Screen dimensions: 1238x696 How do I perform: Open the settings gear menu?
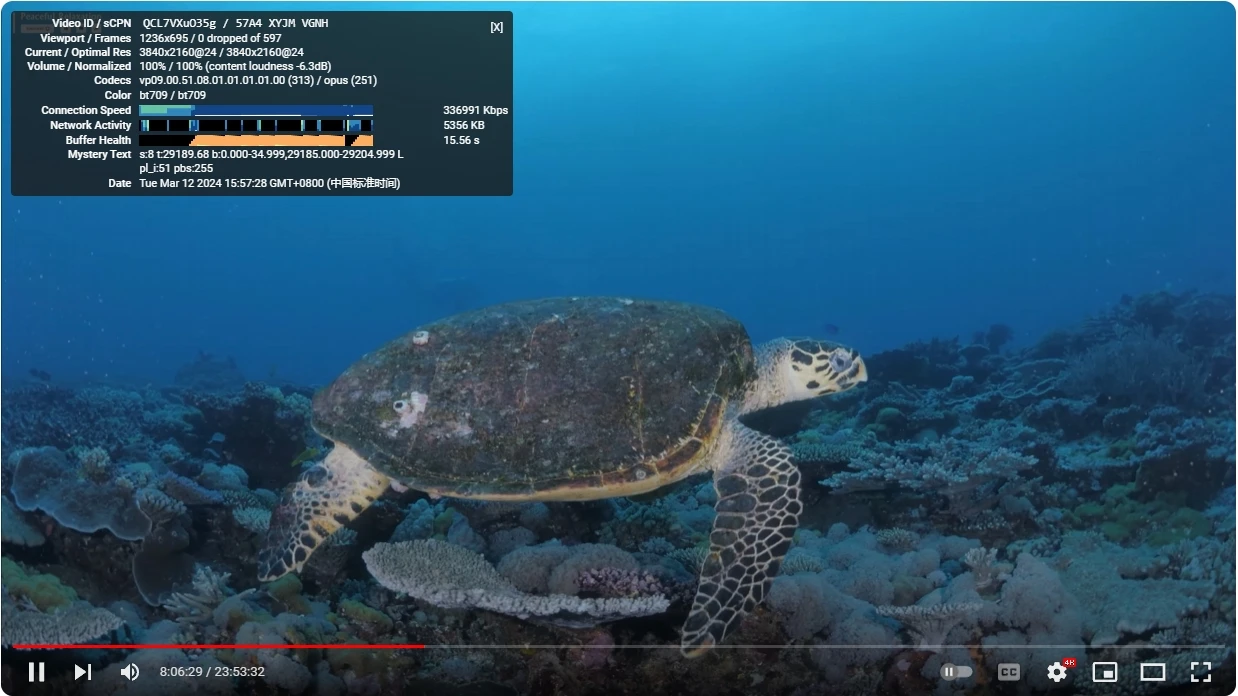click(x=1057, y=672)
